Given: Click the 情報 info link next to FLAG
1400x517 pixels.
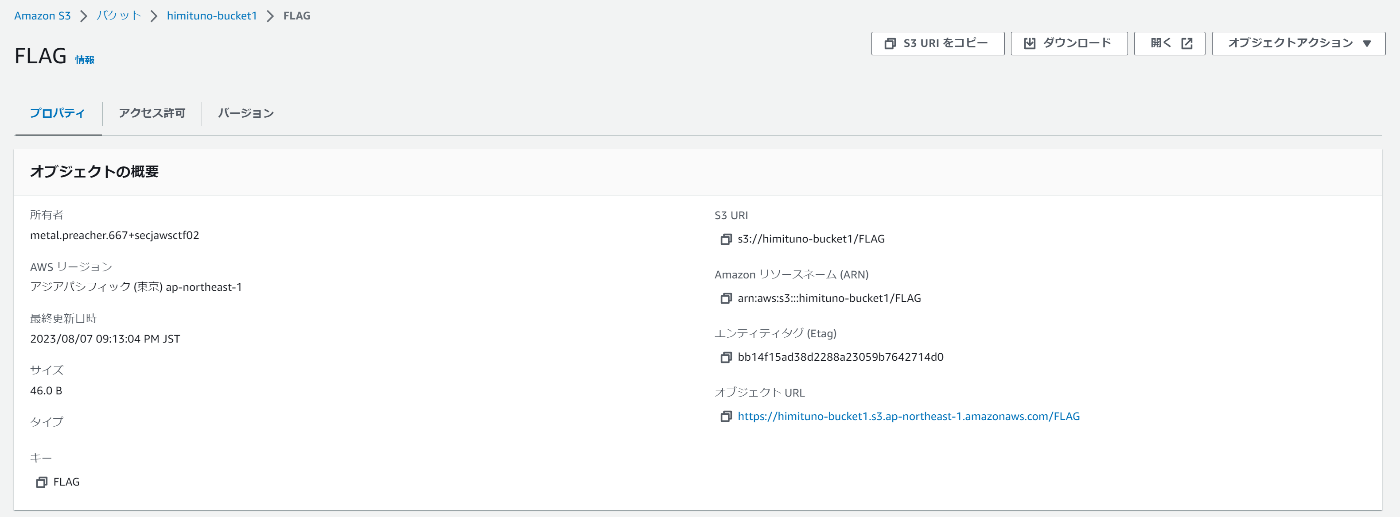Looking at the screenshot, I should pos(85,60).
